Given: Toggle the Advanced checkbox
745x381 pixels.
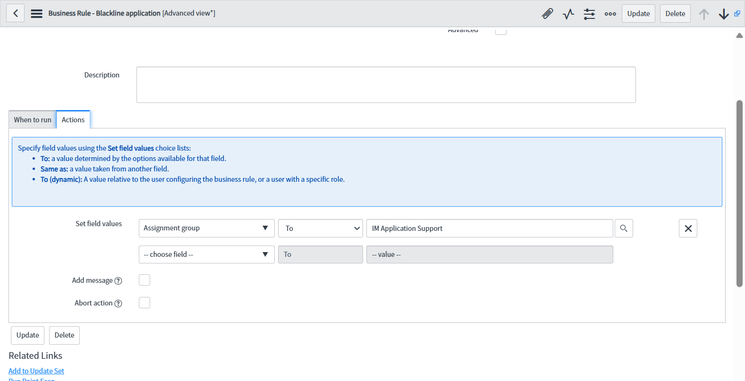Looking at the screenshot, I should 501,31.
